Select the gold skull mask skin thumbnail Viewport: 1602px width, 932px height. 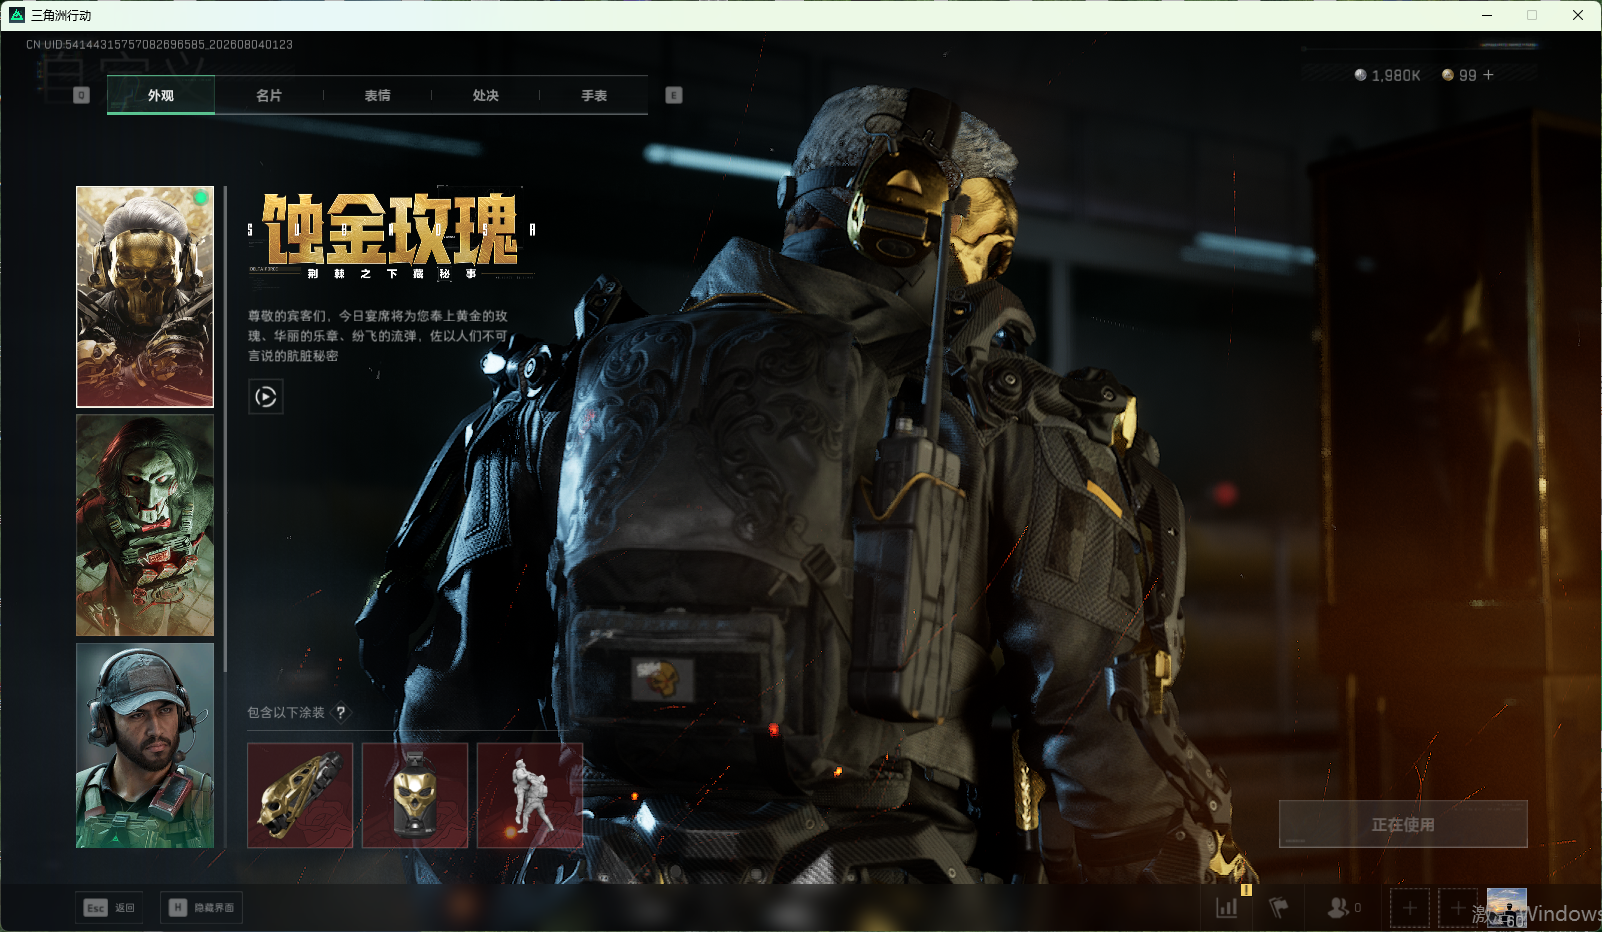(x=145, y=297)
